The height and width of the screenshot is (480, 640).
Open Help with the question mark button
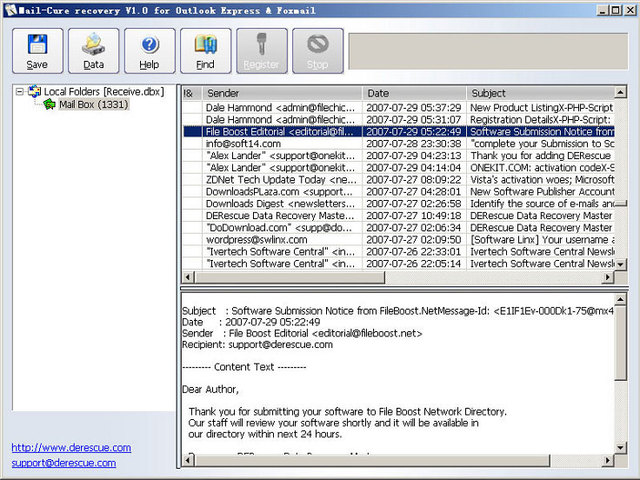pyautogui.click(x=149, y=51)
